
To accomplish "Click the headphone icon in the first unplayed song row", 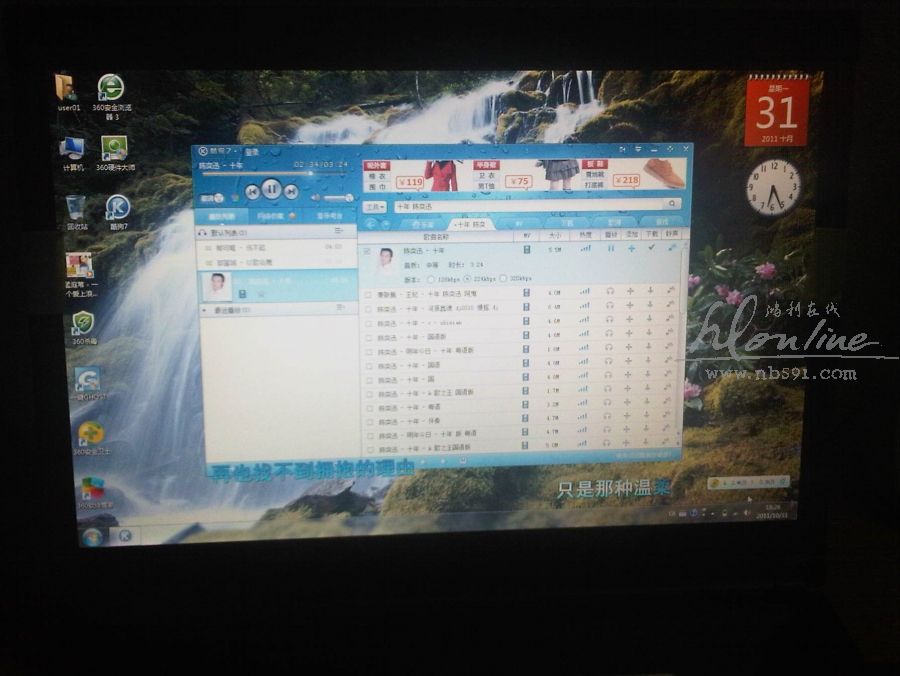I will tap(609, 294).
